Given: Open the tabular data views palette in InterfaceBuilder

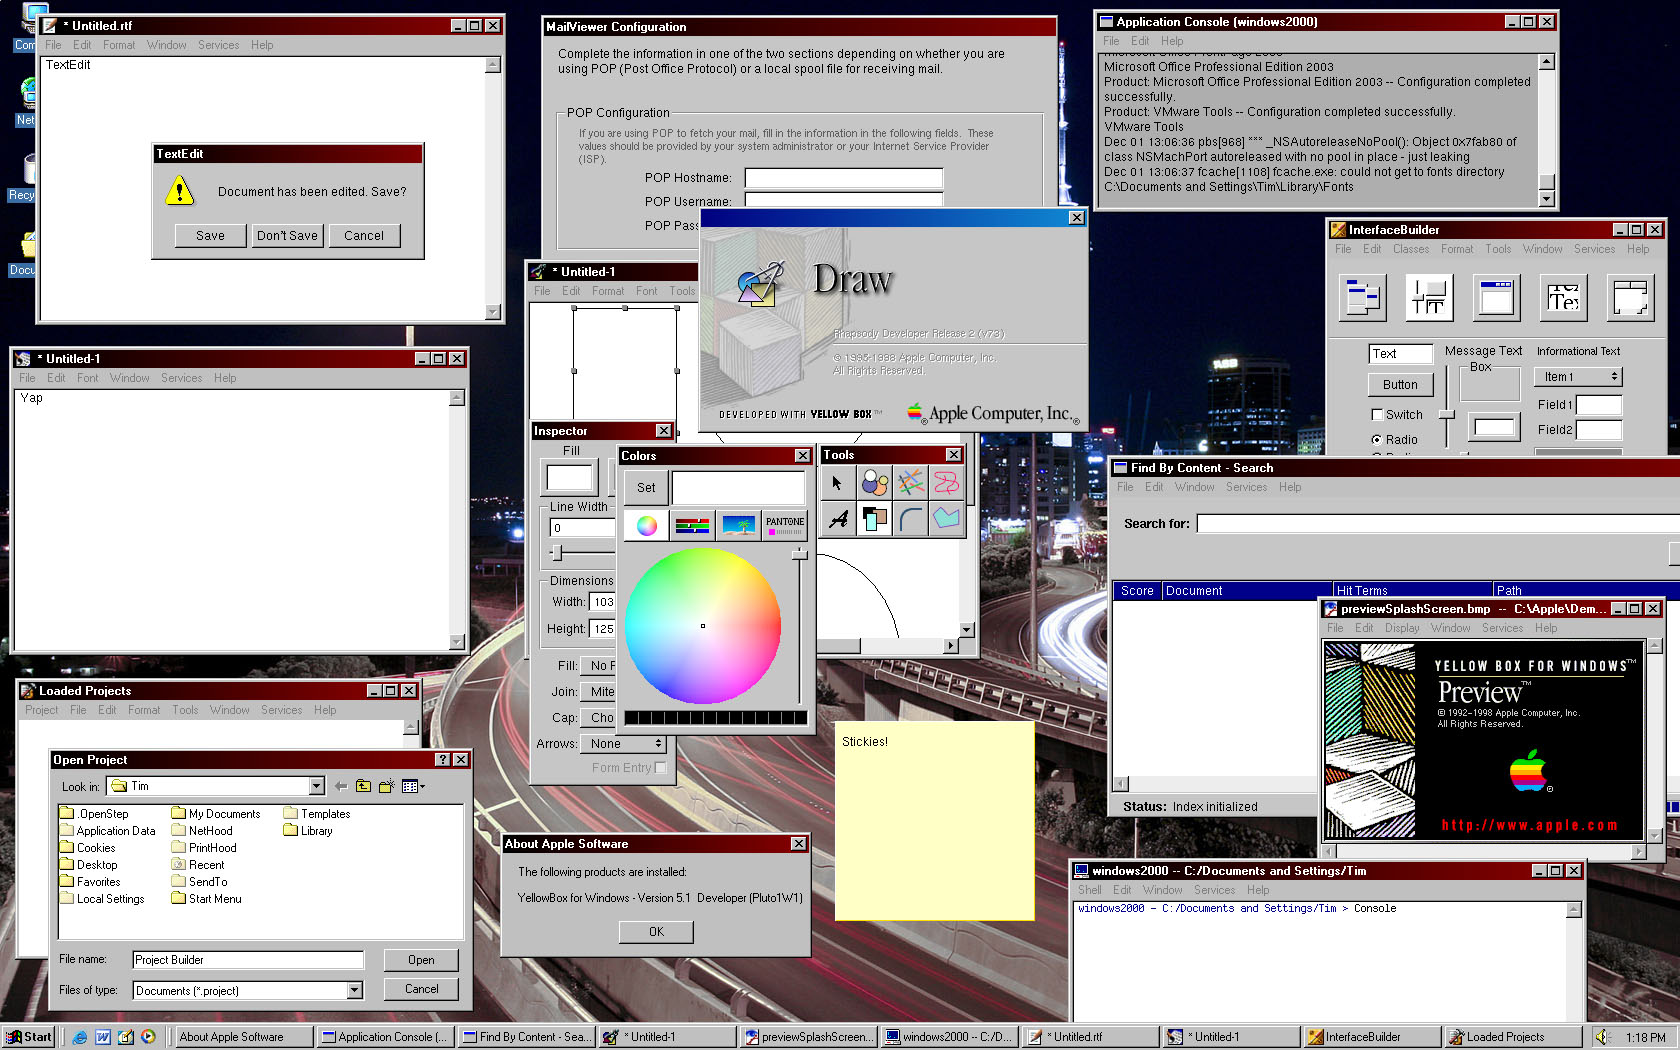Looking at the screenshot, I should click(1630, 297).
